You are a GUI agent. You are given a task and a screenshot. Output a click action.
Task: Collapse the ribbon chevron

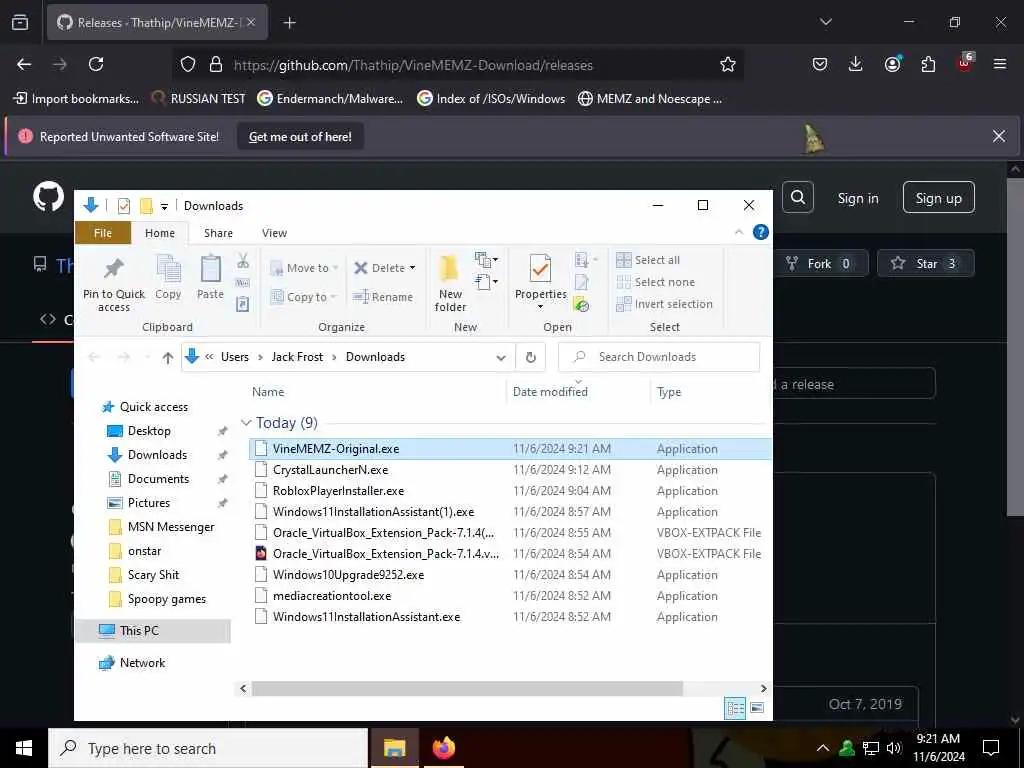tap(739, 232)
